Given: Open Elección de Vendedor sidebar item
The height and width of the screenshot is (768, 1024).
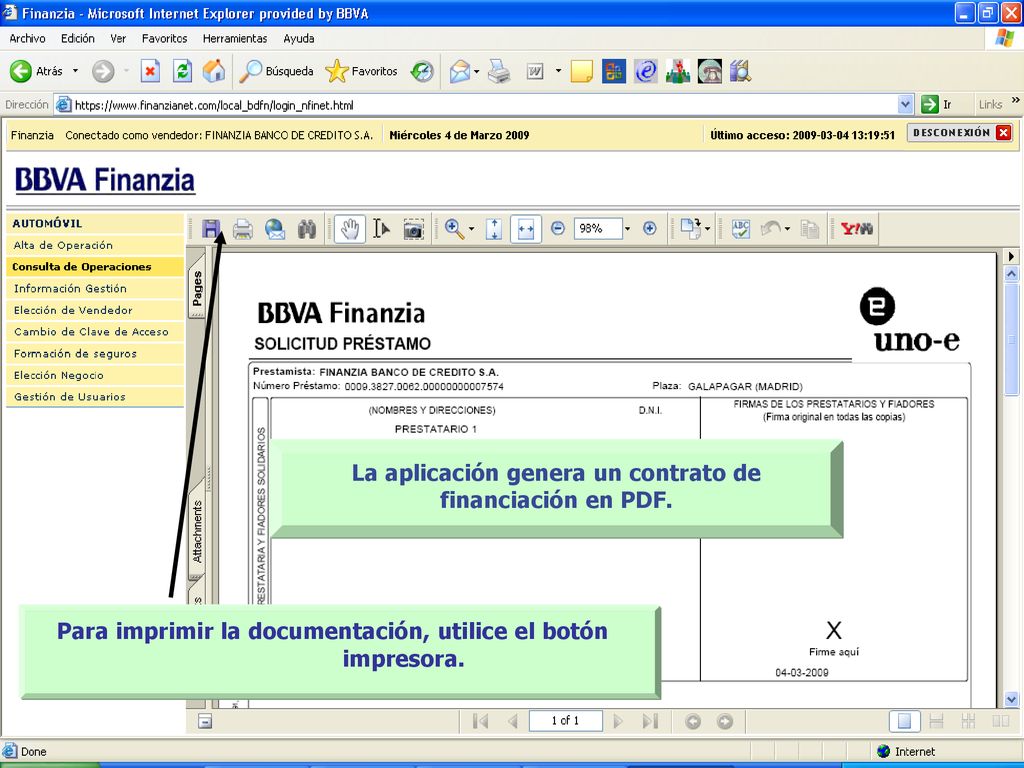Looking at the screenshot, I should pos(95,310).
